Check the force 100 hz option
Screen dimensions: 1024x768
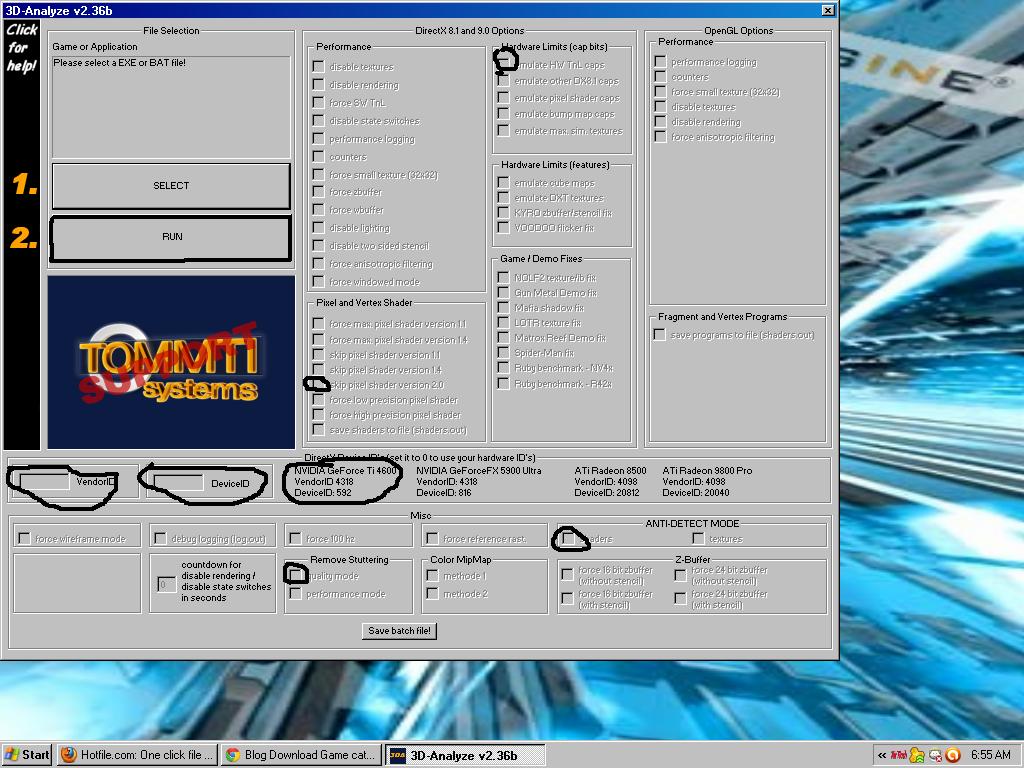pyautogui.click(x=295, y=538)
